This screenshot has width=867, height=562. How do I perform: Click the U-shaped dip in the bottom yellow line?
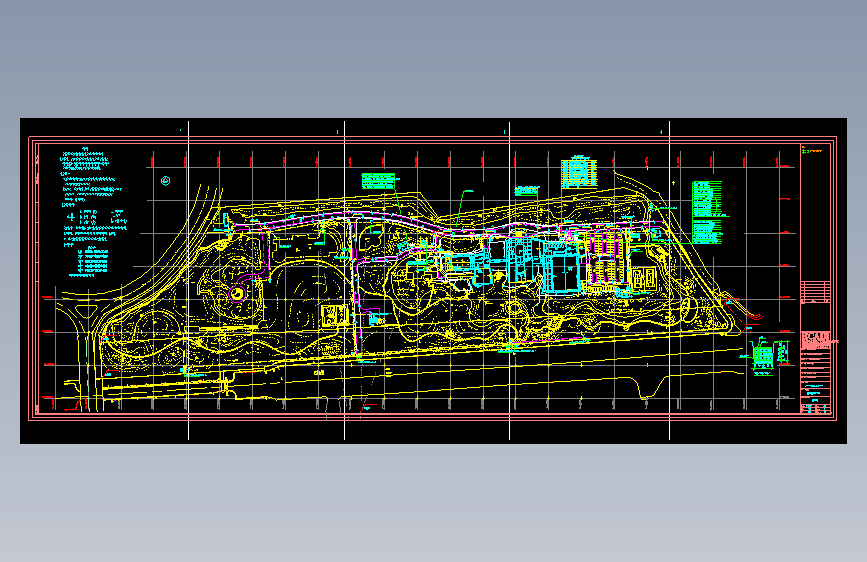coord(646,388)
